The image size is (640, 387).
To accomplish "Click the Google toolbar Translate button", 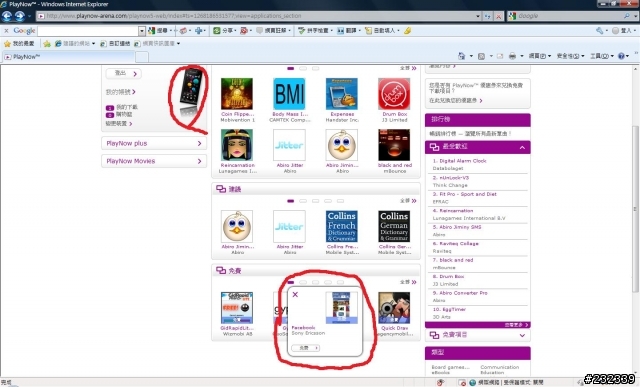I will coord(349,31).
